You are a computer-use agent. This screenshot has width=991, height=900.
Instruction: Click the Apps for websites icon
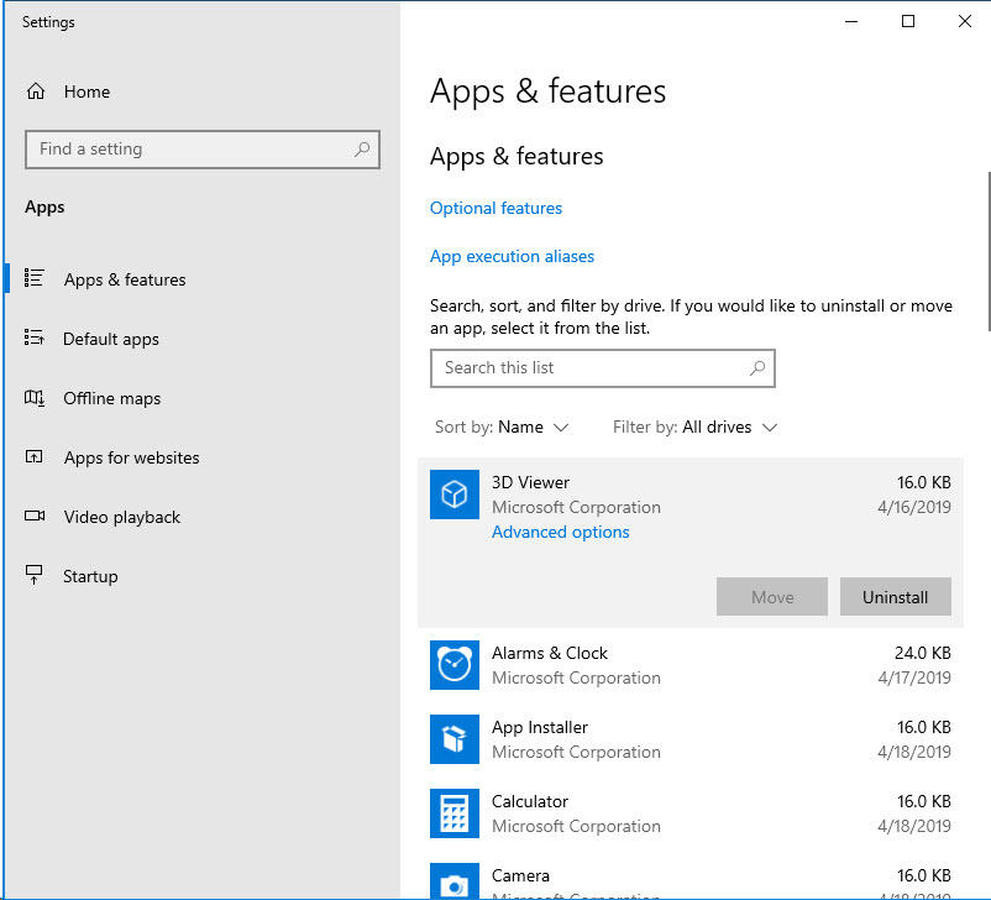(33, 456)
